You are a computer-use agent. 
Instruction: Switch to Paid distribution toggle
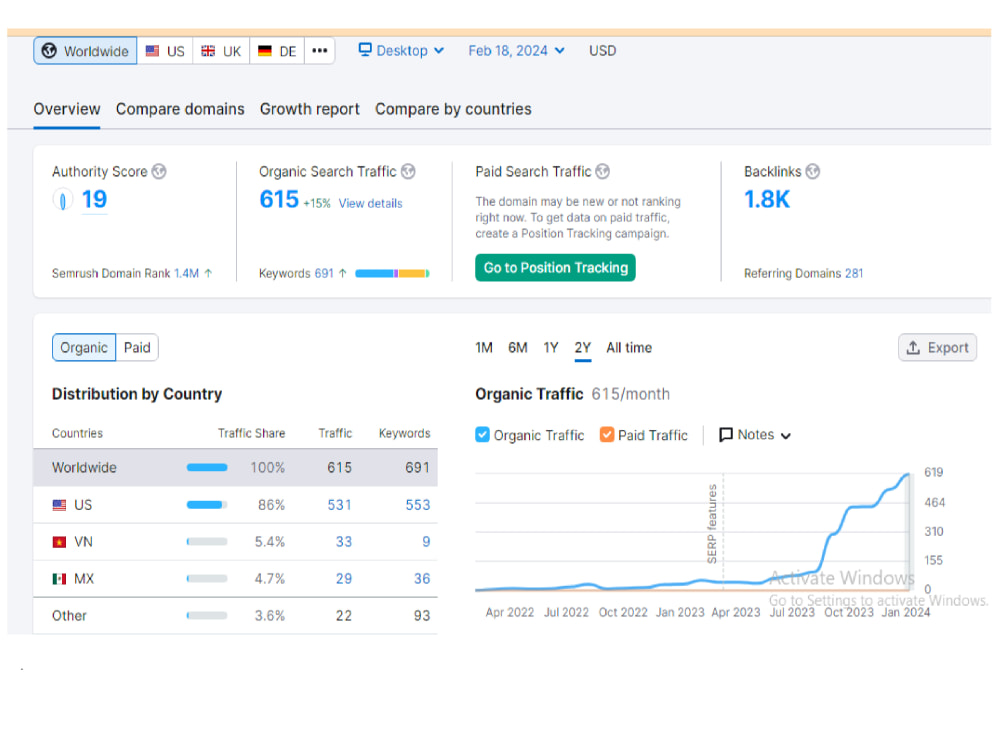click(x=137, y=348)
